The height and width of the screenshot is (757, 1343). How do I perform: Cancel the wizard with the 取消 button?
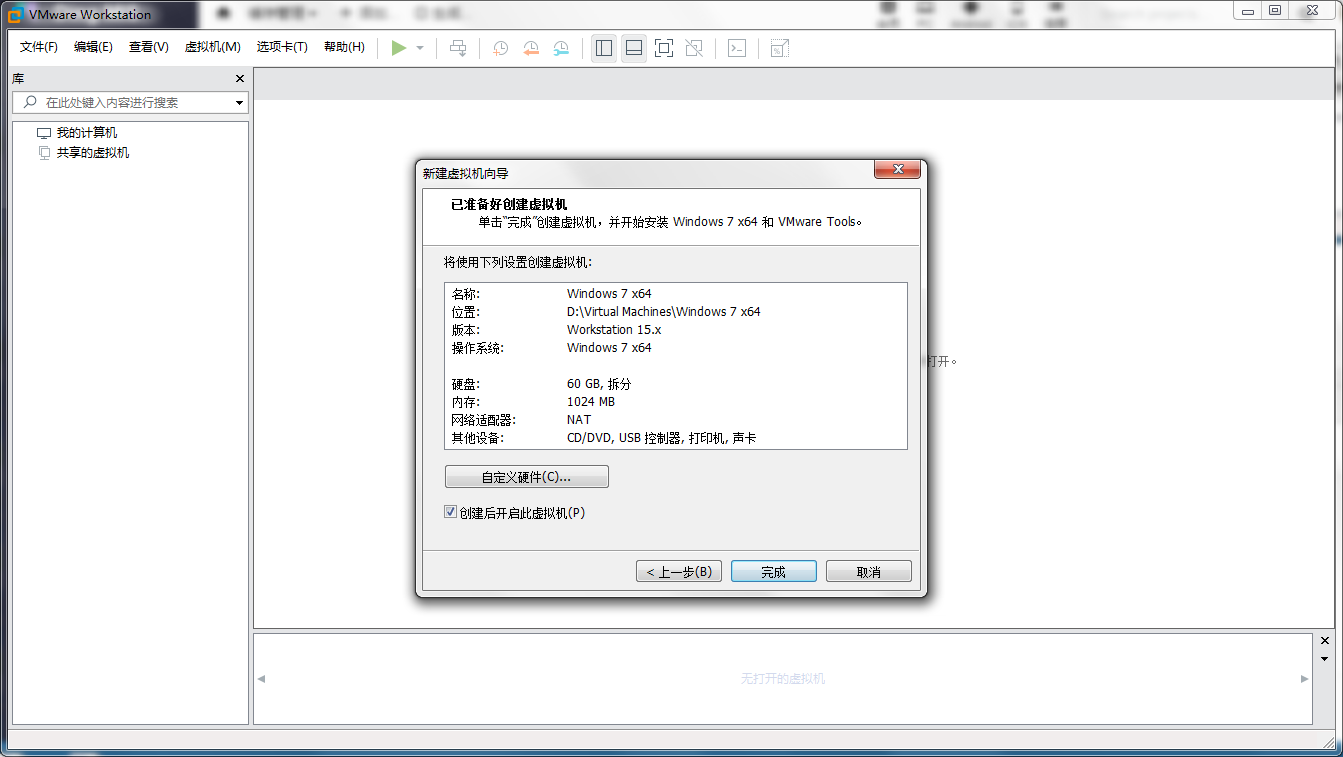(869, 572)
